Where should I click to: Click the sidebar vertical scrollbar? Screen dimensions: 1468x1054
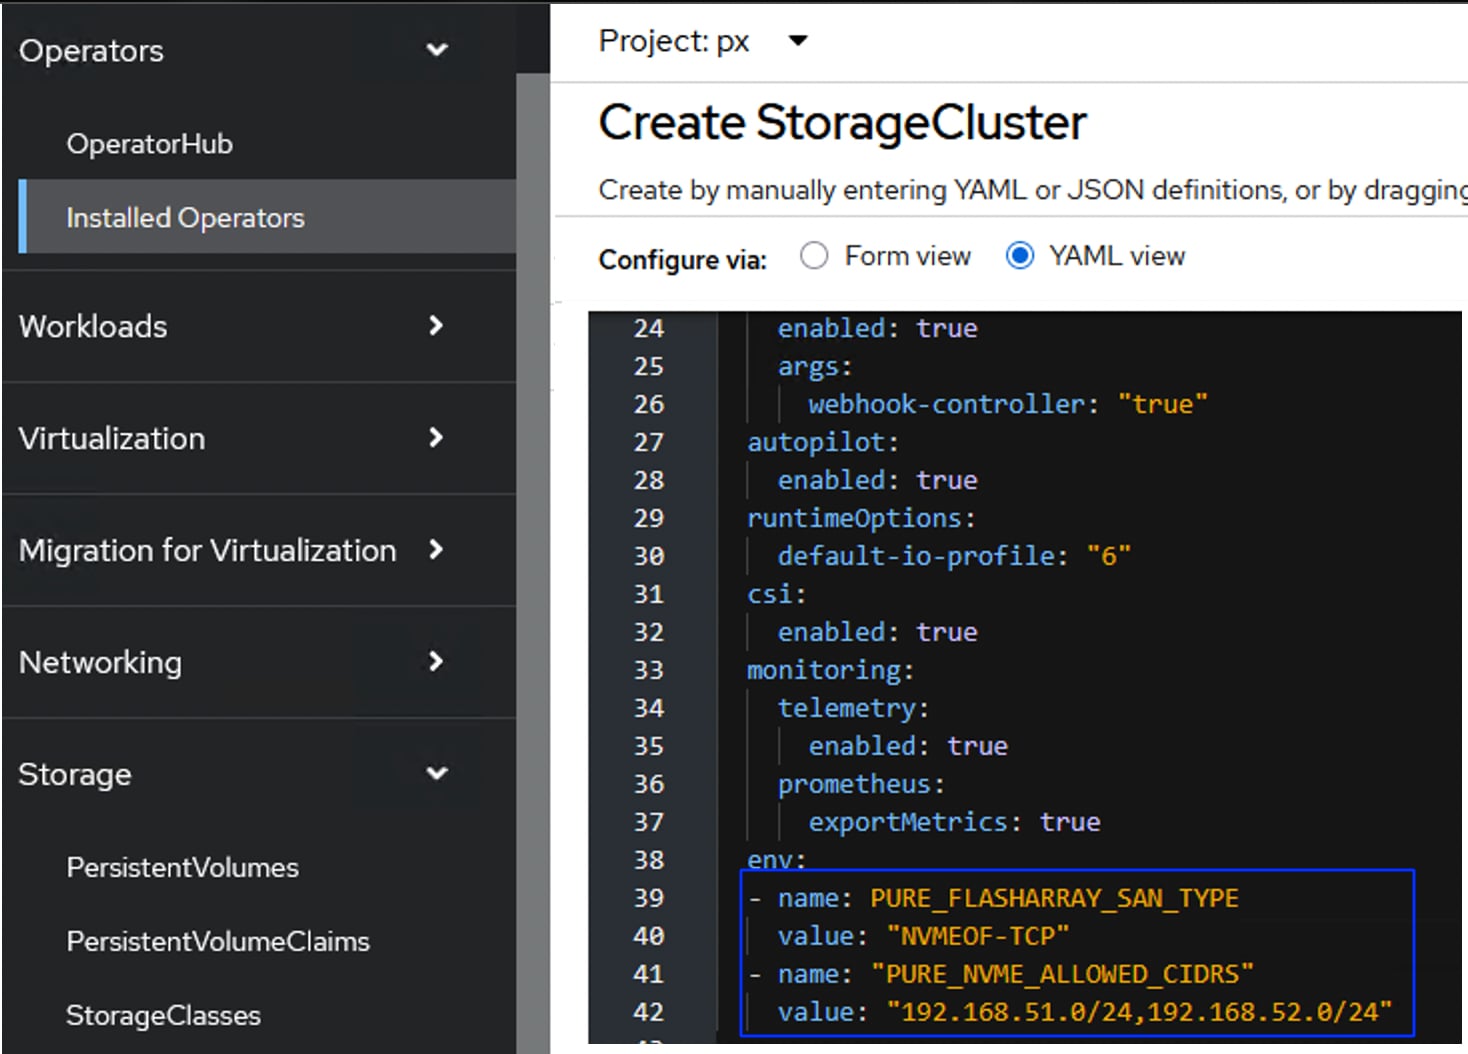[x=532, y=560]
